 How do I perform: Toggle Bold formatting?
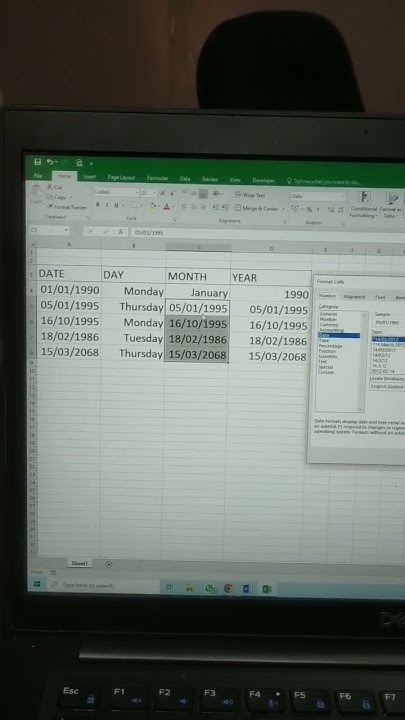[x=97, y=205]
